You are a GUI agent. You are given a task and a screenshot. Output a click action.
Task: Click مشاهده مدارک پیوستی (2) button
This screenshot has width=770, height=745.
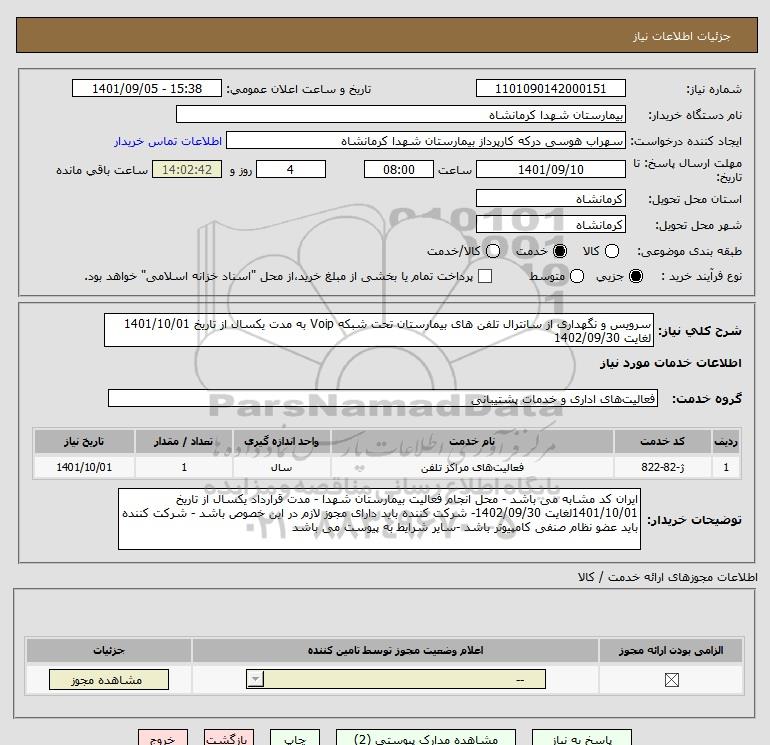pos(426,738)
